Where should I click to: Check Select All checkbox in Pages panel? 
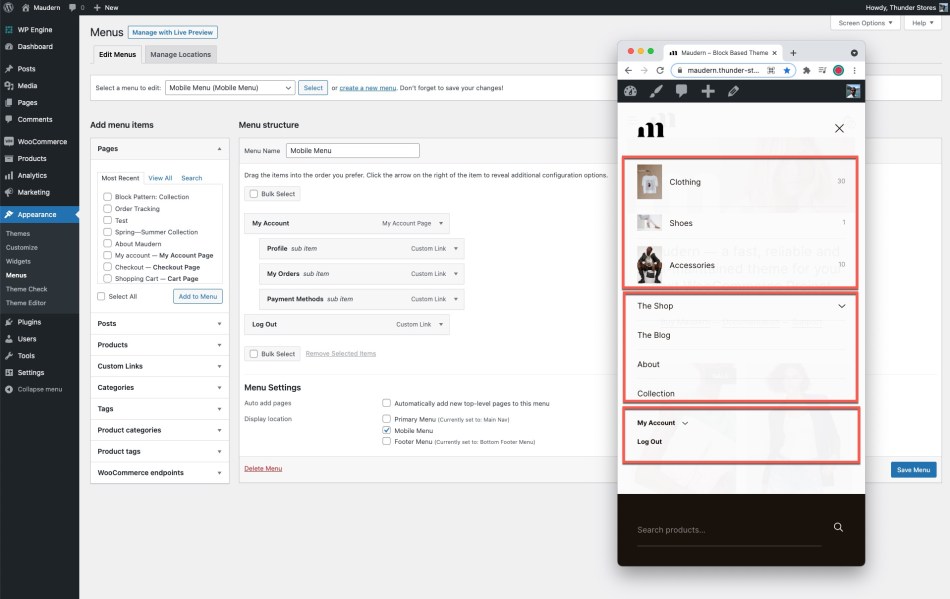(101, 297)
